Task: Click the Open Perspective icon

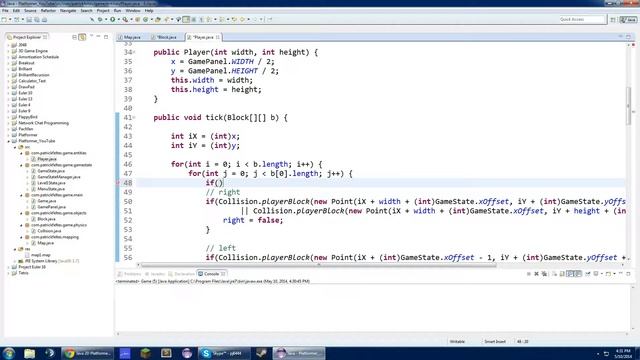Action: tap(613, 19)
